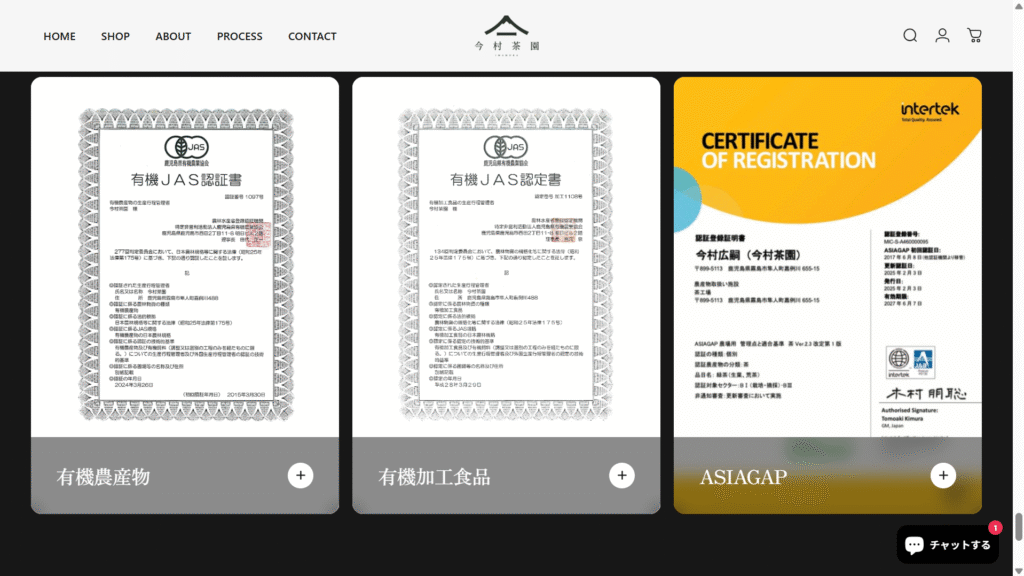Open the PROCESS menu item
This screenshot has width=1024, height=576.
pyautogui.click(x=240, y=37)
